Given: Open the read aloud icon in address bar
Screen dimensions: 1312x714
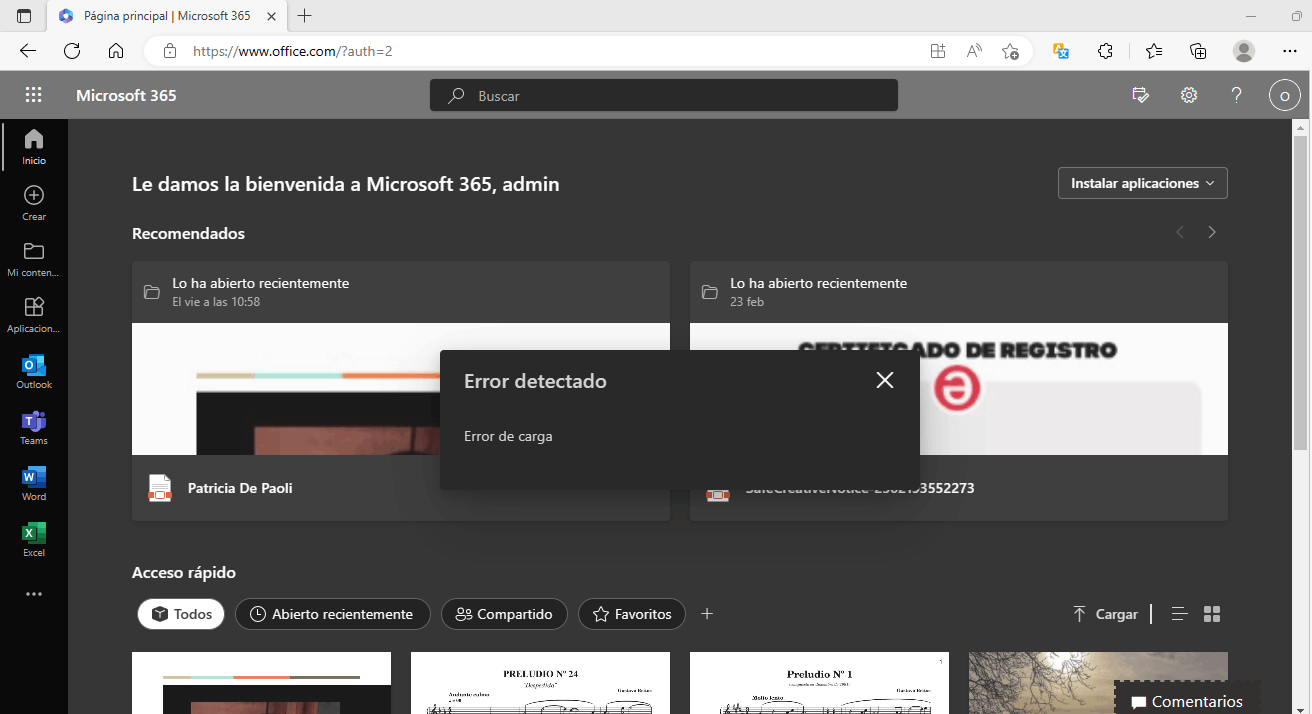Looking at the screenshot, I should [x=974, y=51].
